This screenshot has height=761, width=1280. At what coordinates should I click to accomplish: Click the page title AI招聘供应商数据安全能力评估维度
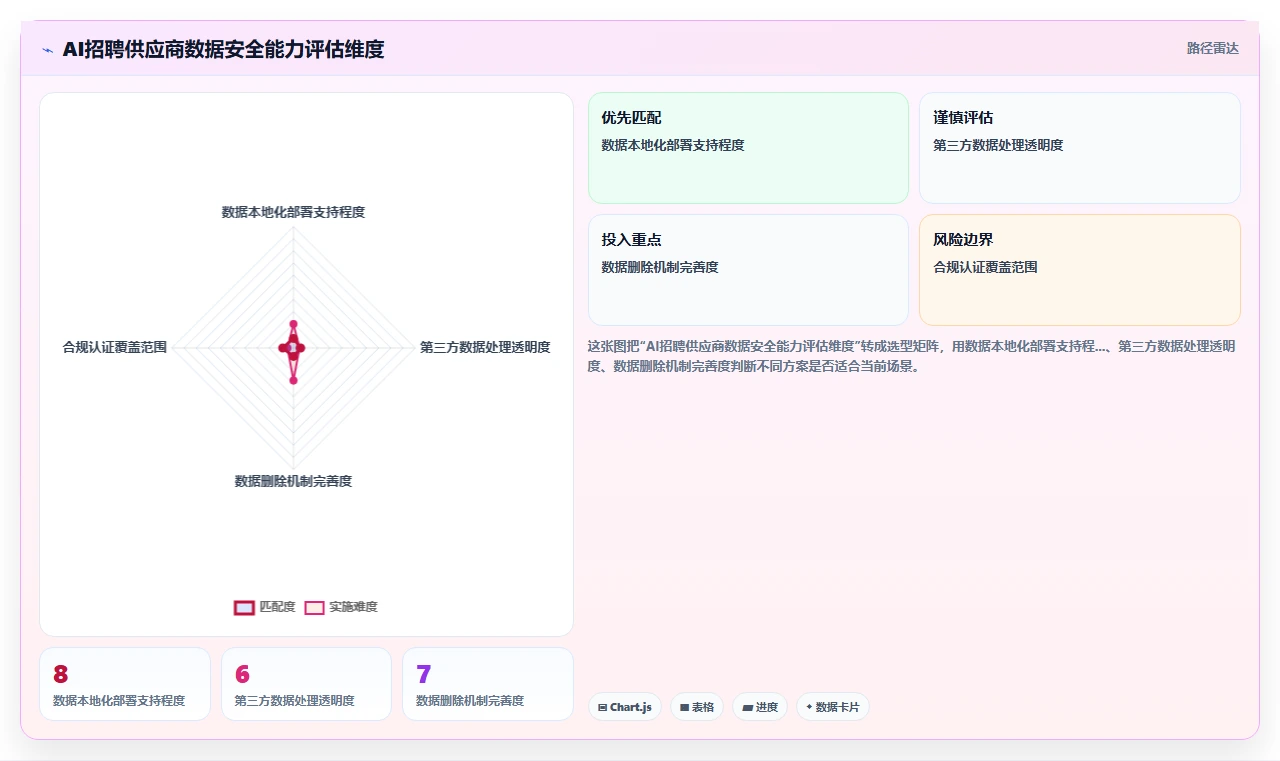223,49
